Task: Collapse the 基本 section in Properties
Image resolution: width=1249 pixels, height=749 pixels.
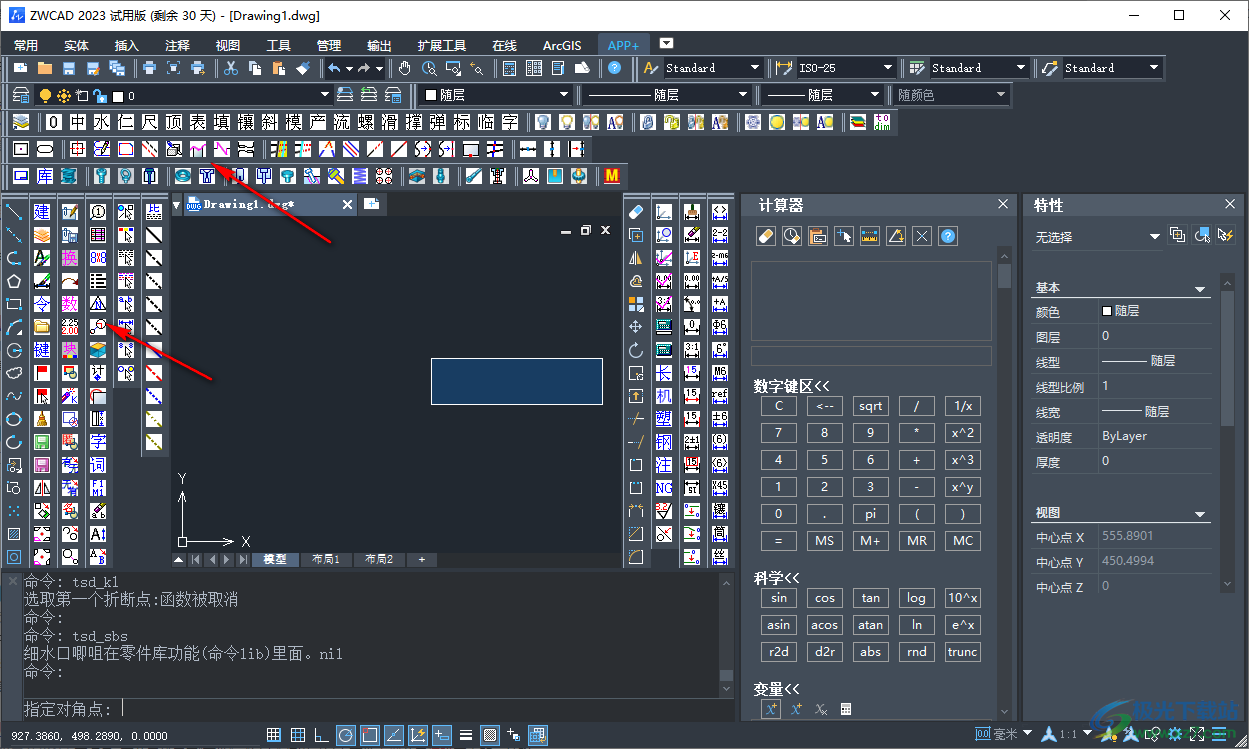Action: click(x=1200, y=288)
